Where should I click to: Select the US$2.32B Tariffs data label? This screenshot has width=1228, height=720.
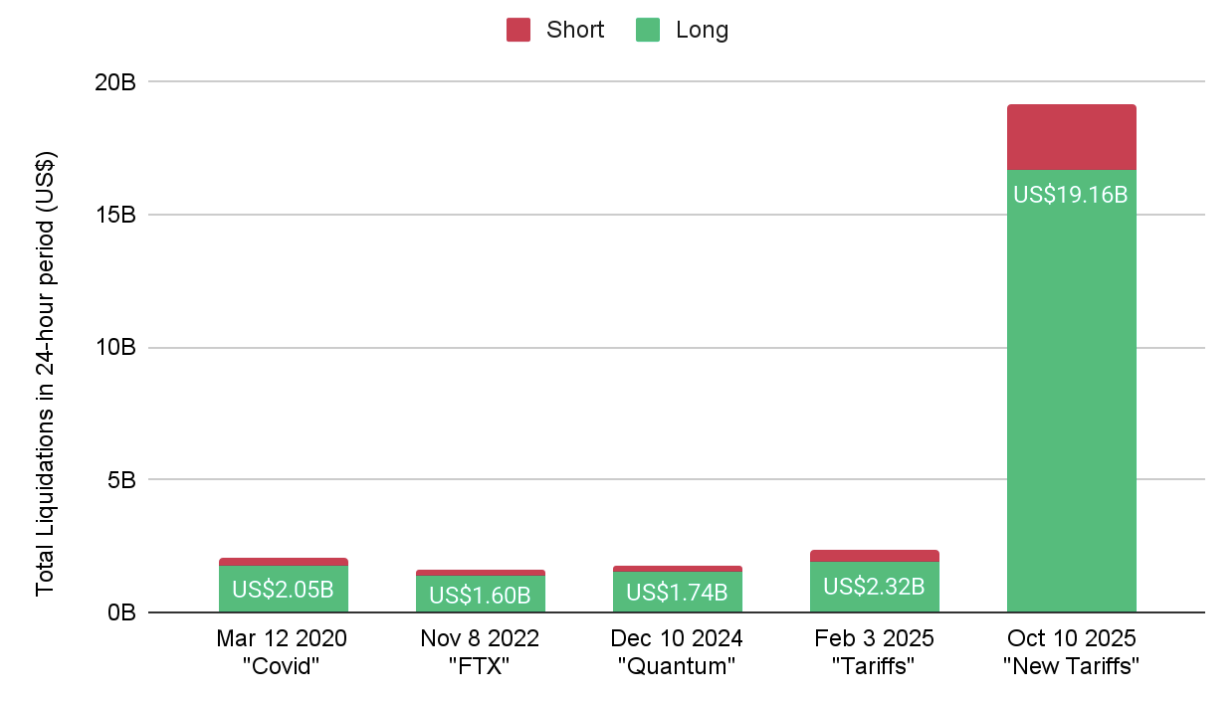[x=874, y=586]
